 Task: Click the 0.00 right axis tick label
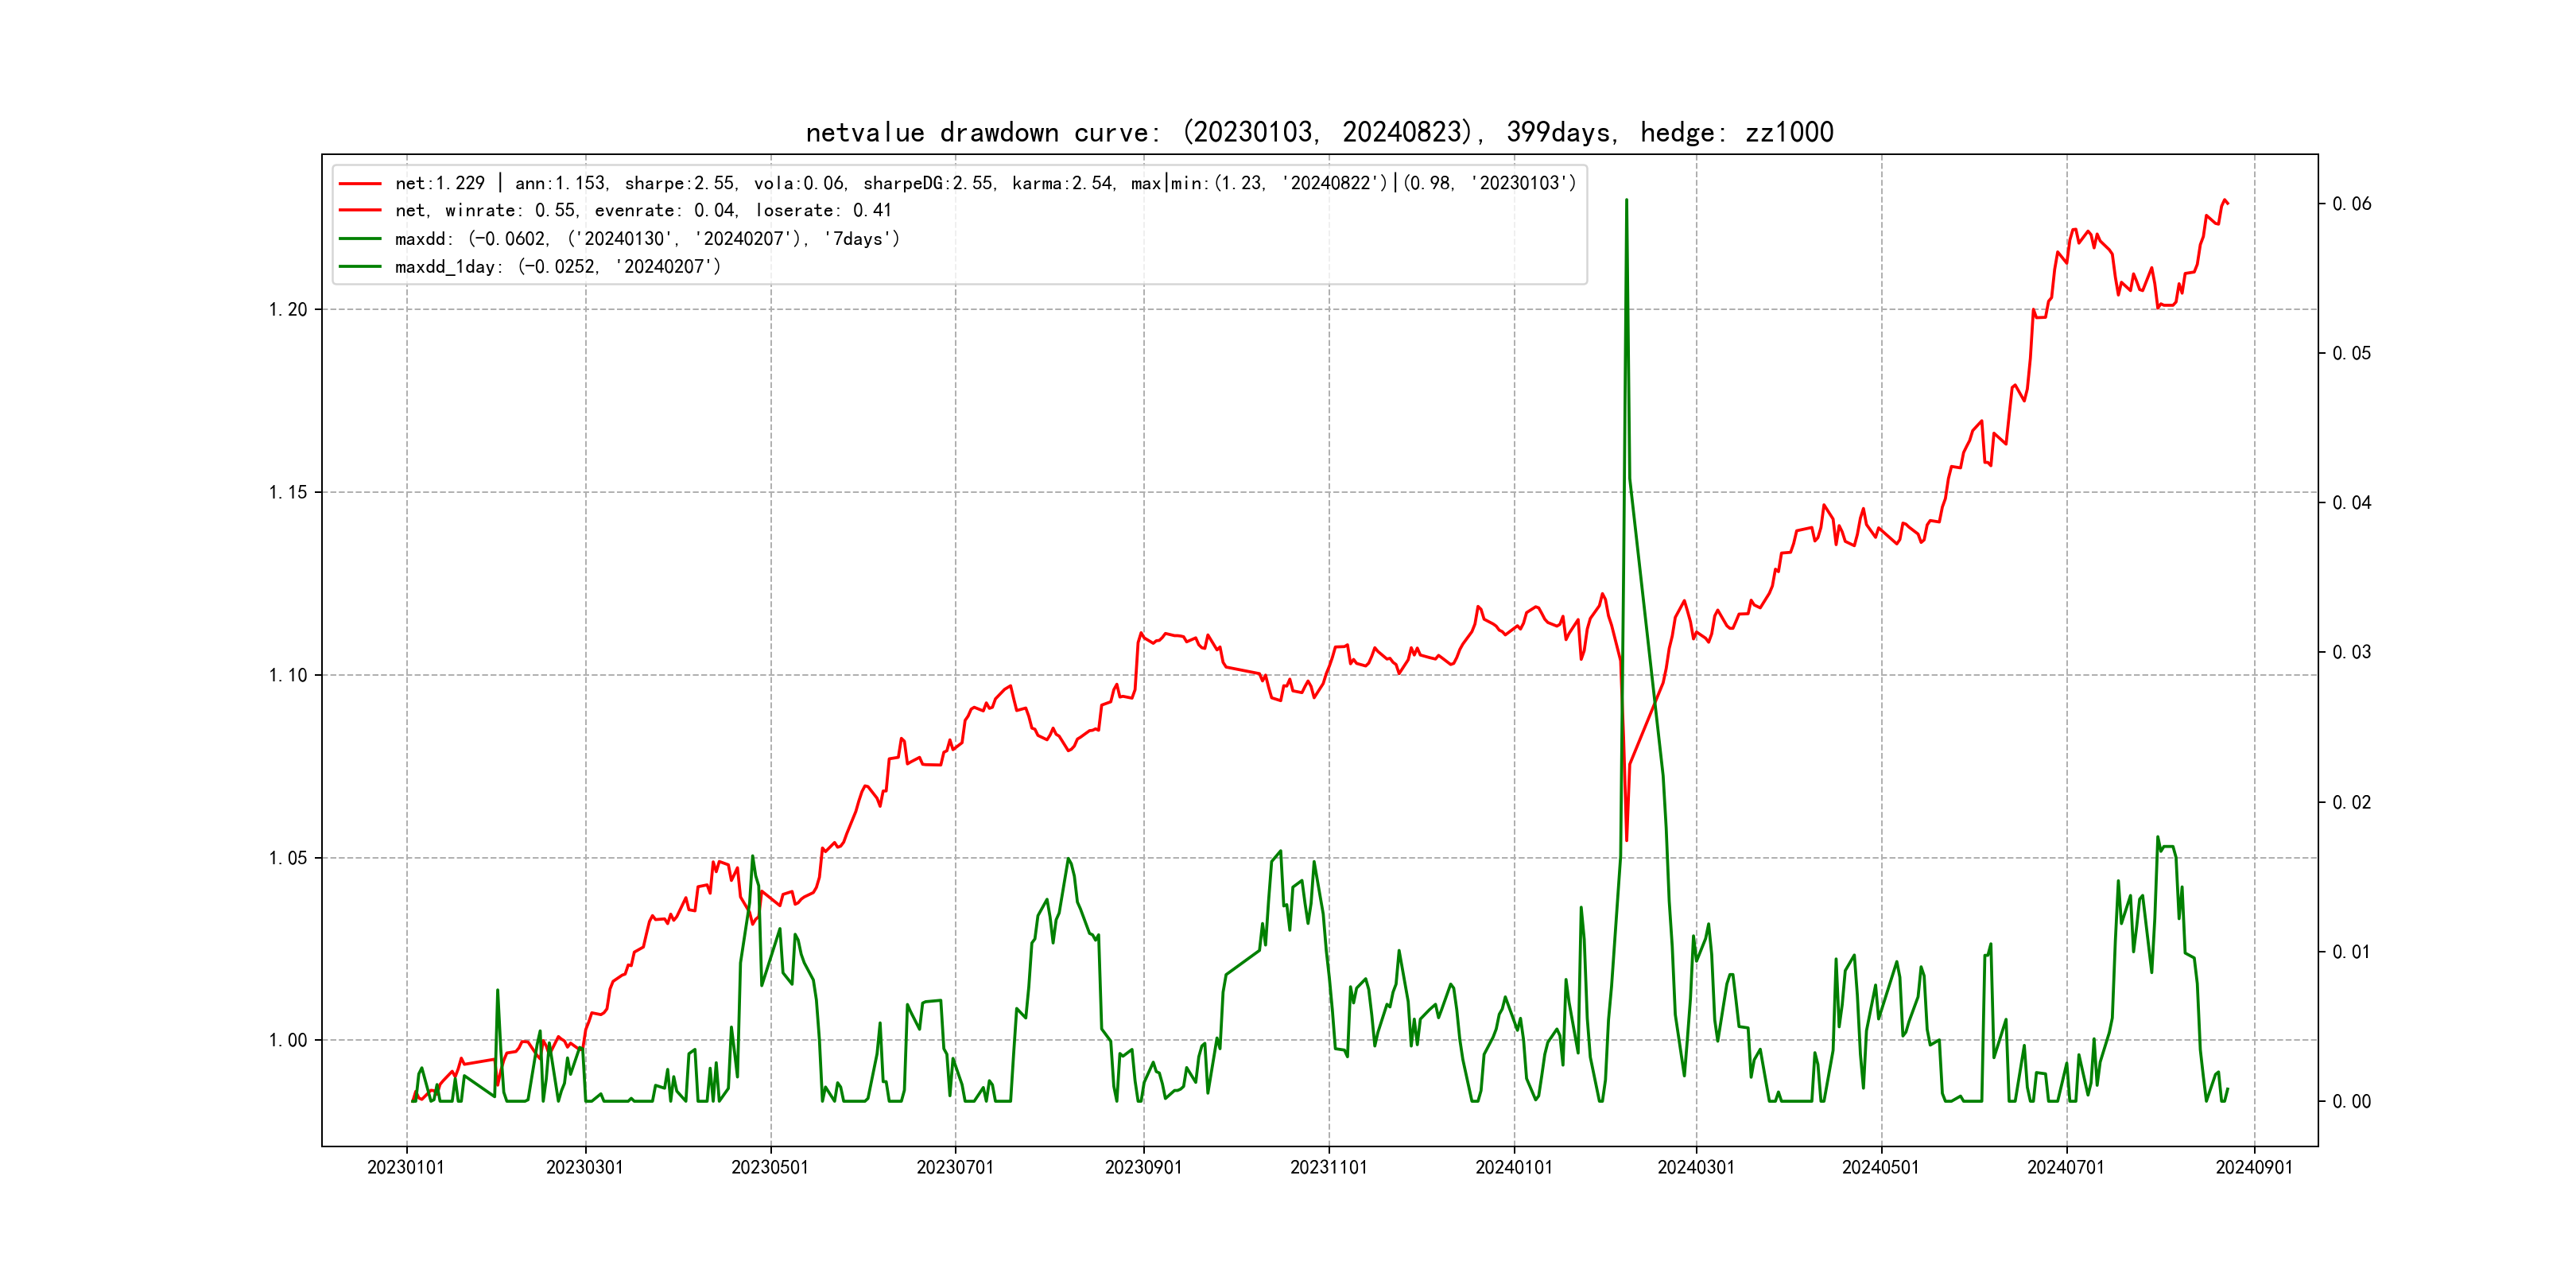pos(2351,1102)
